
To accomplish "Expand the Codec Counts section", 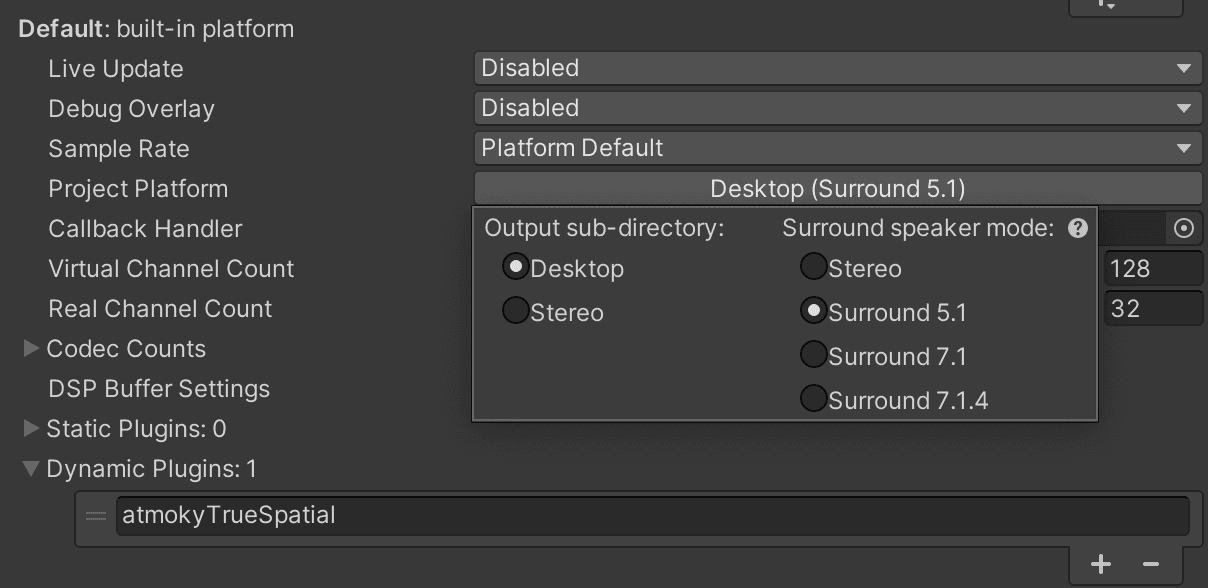I will coord(33,348).
